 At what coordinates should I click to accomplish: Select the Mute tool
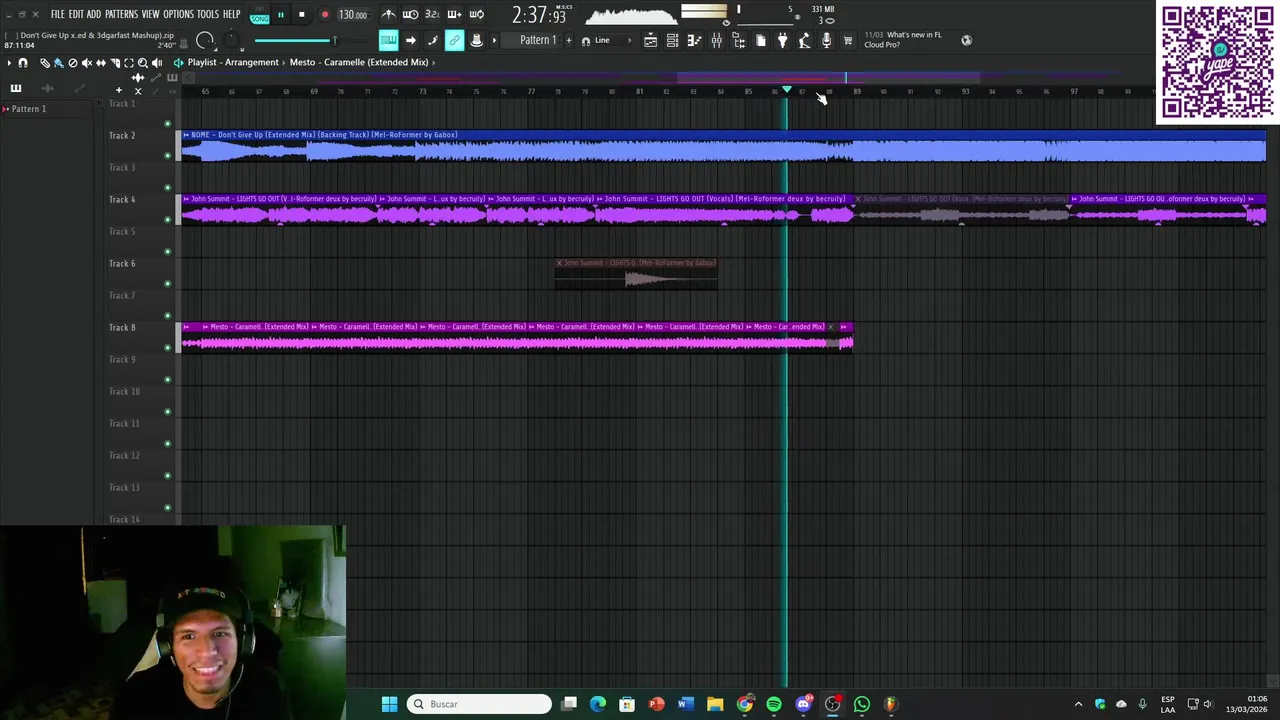pos(87,62)
